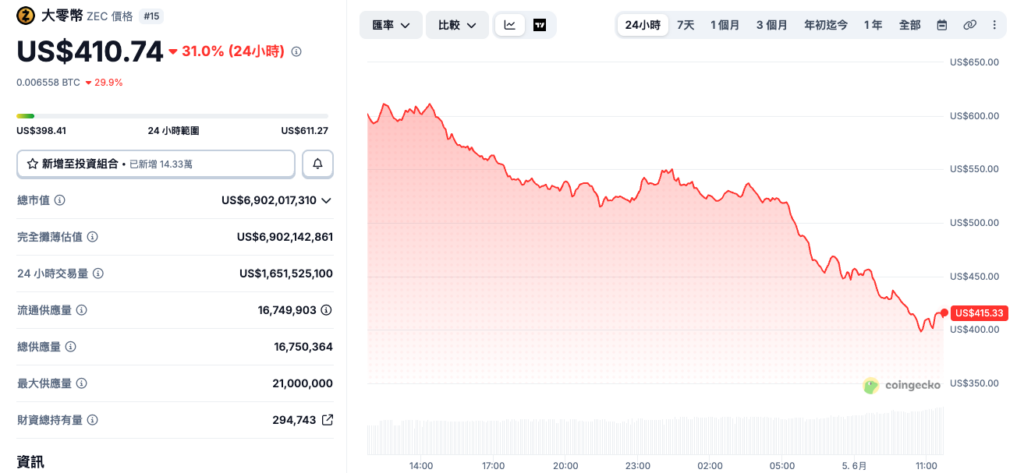This screenshot has width=1024, height=473.
Task: Click info icon after 16,749,903 value
Action: tap(327, 310)
